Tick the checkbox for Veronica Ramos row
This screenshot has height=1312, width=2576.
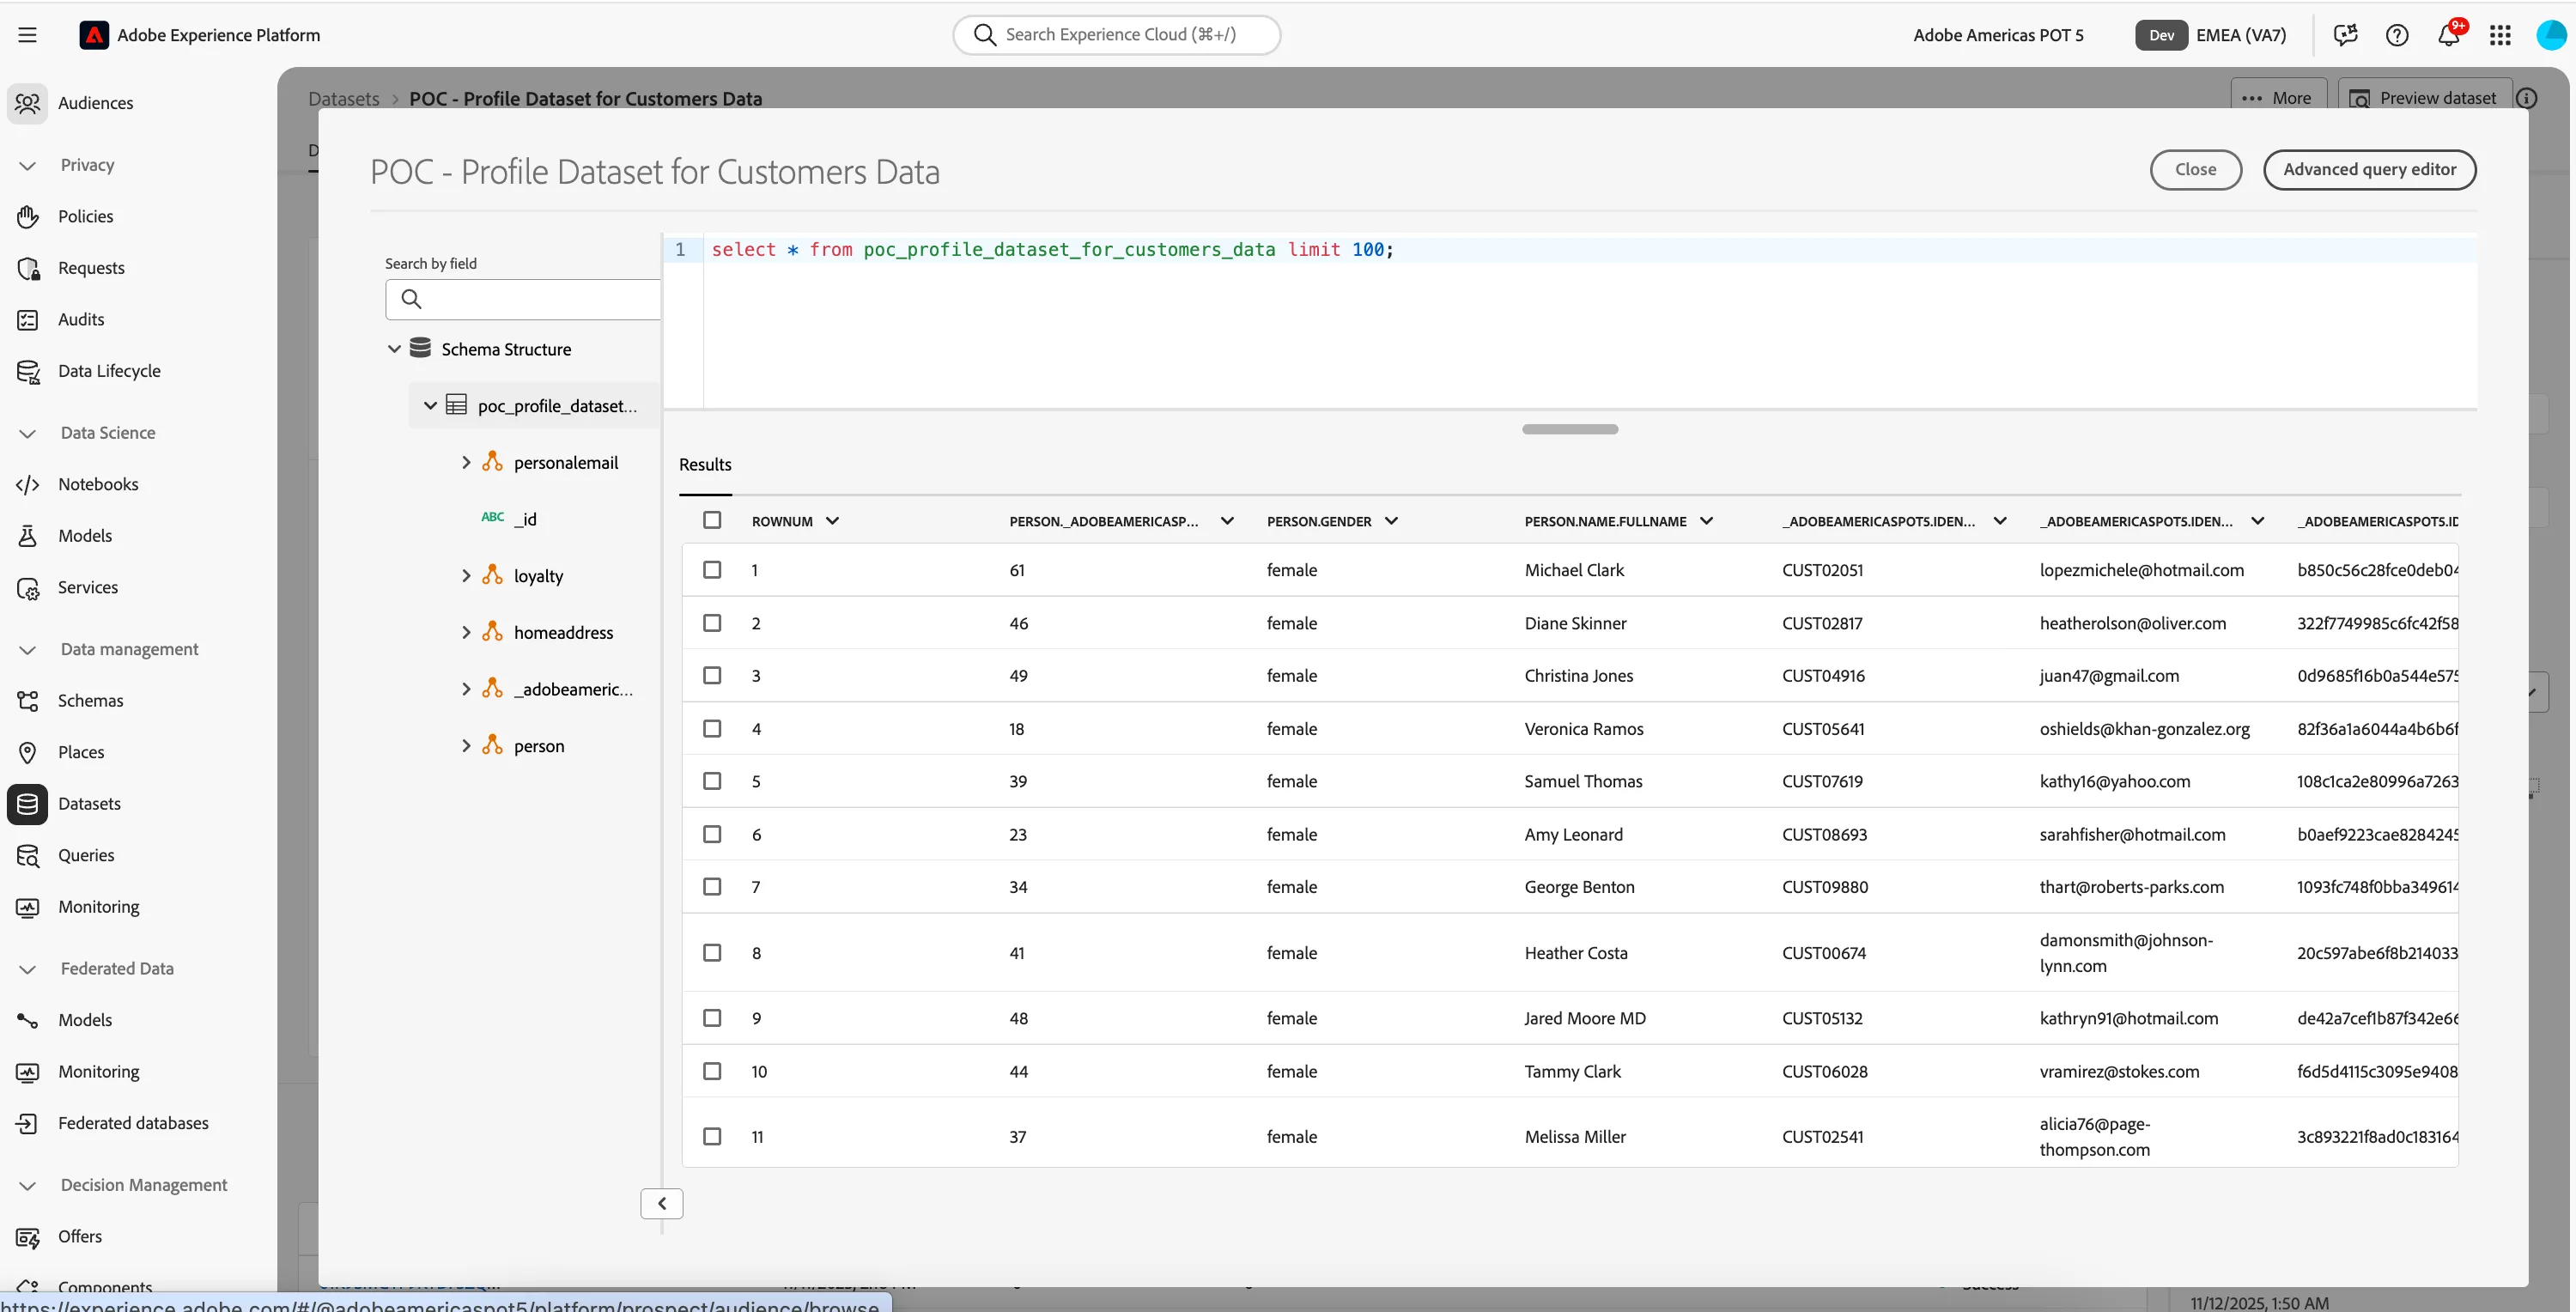click(712, 729)
